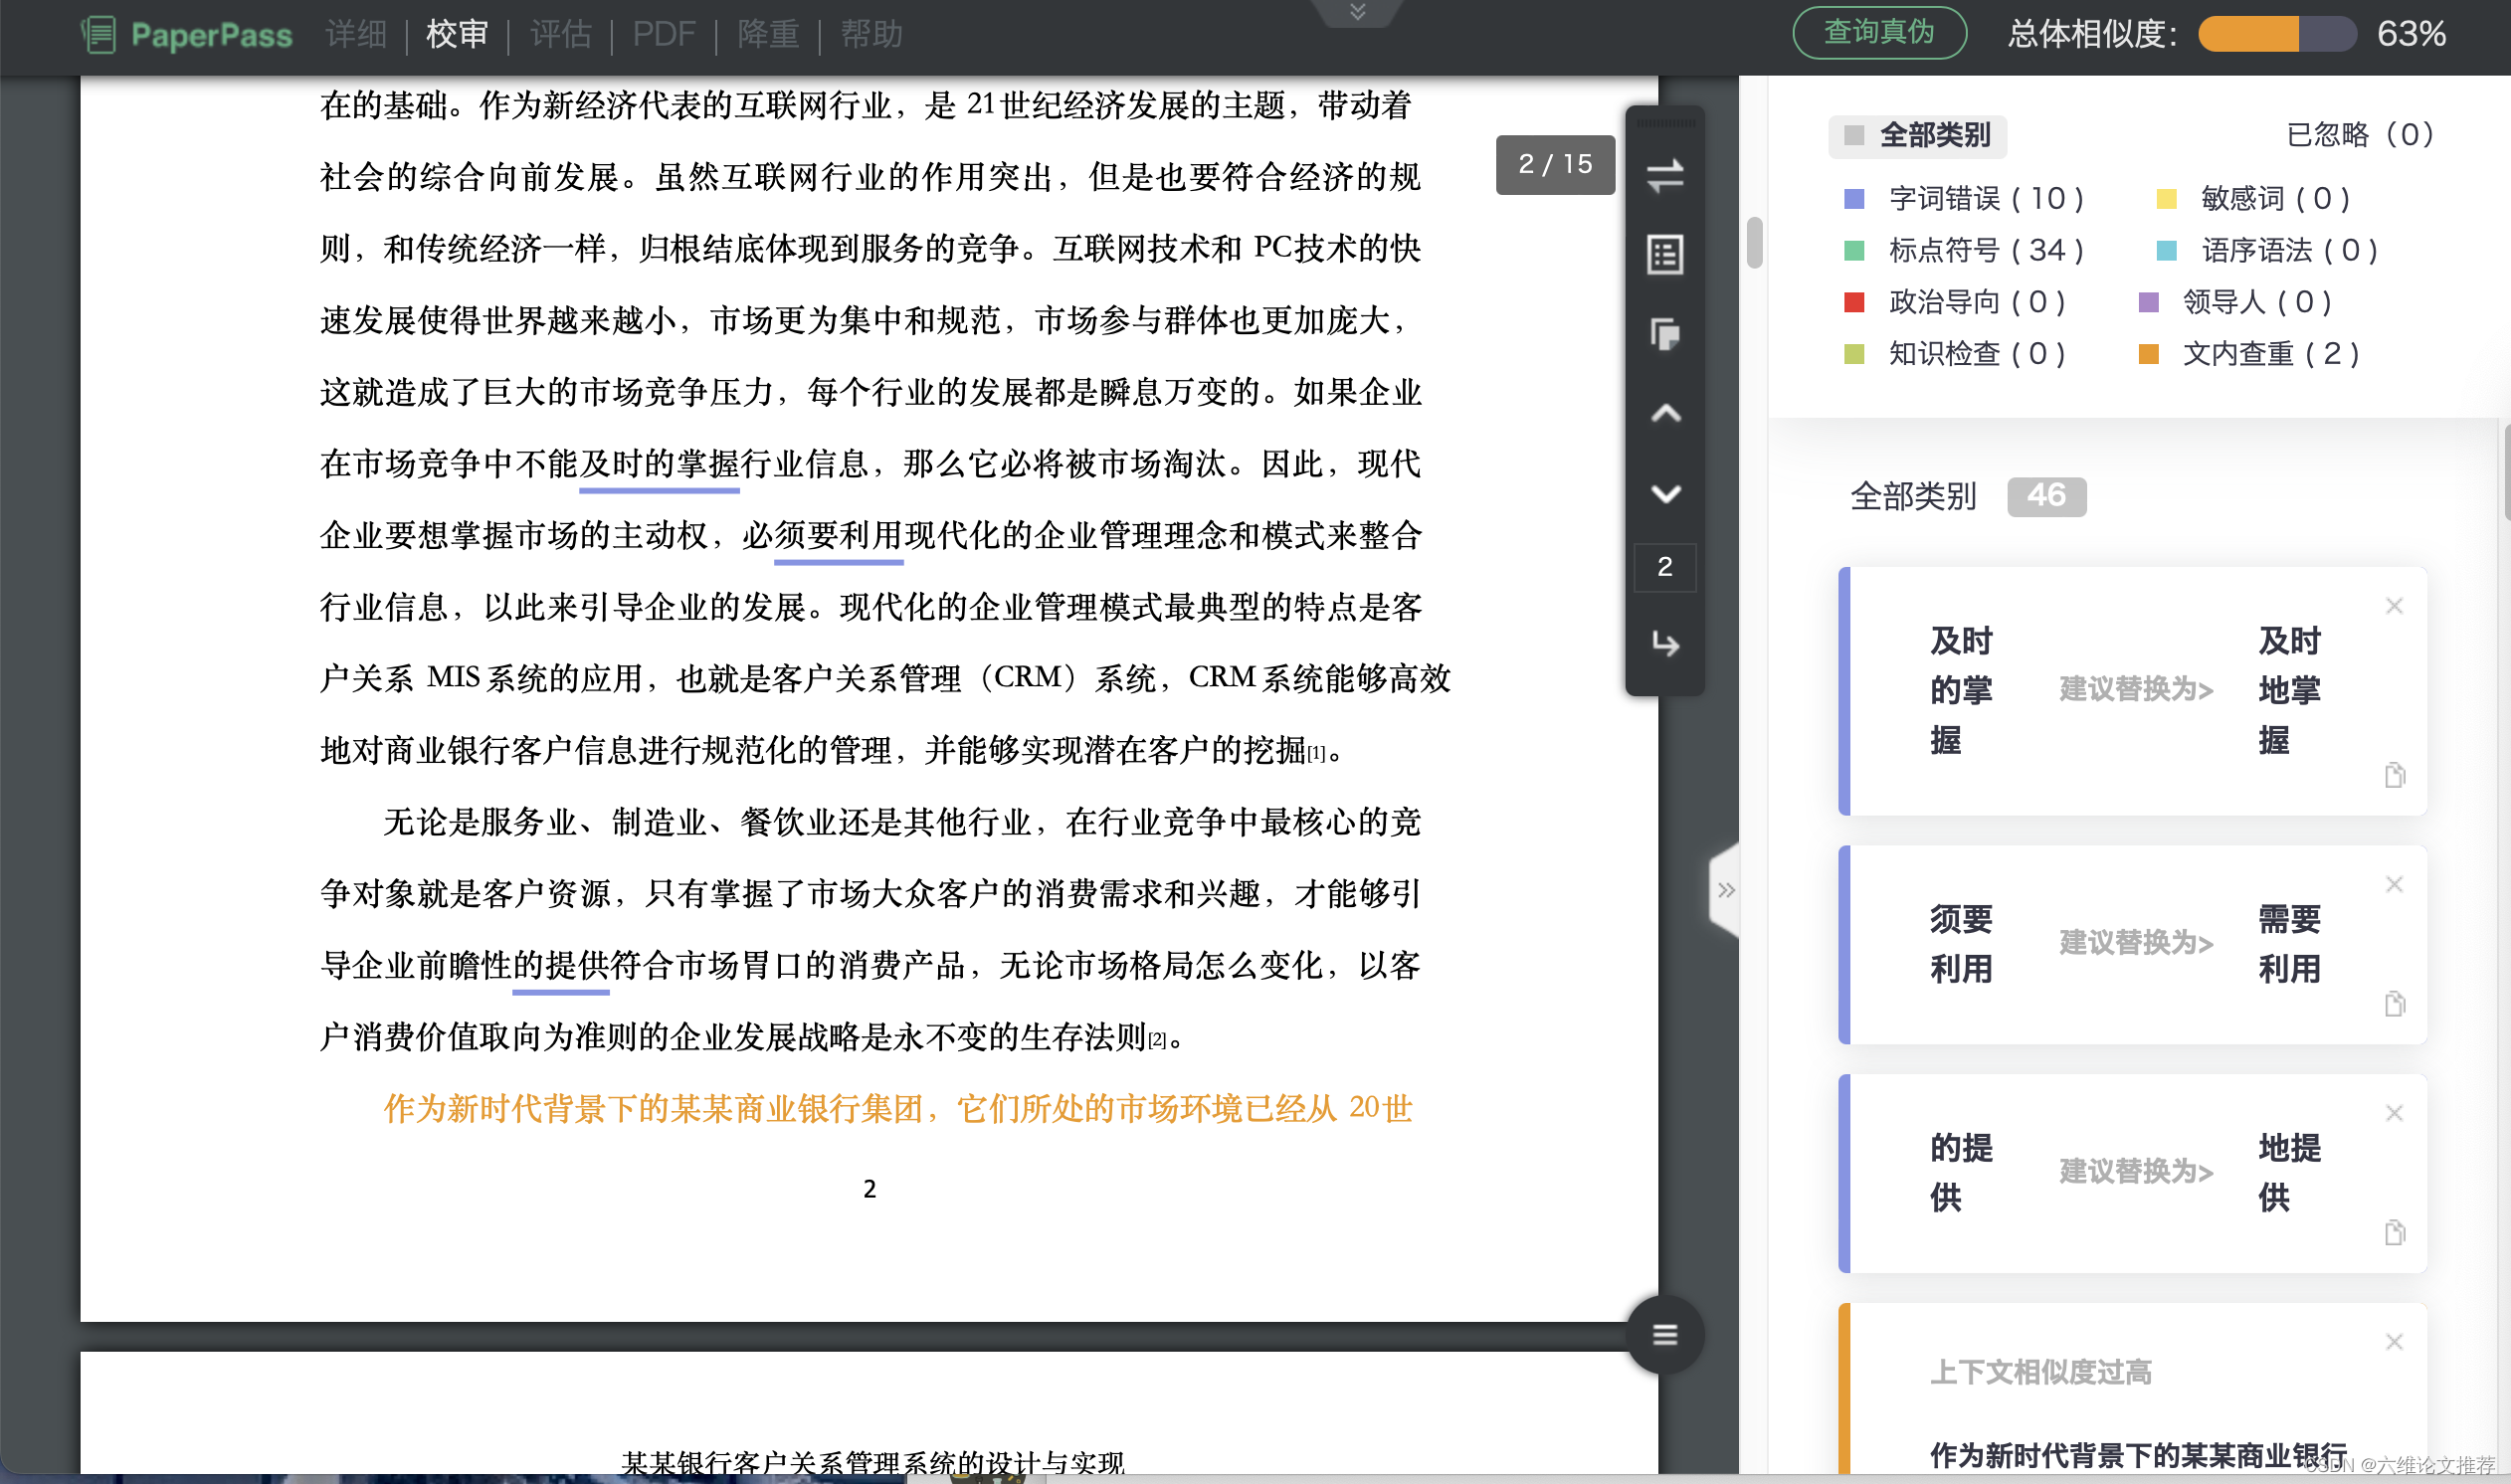Collapse the right panel with double chevron
The height and width of the screenshot is (1484, 2511).
click(x=1725, y=889)
